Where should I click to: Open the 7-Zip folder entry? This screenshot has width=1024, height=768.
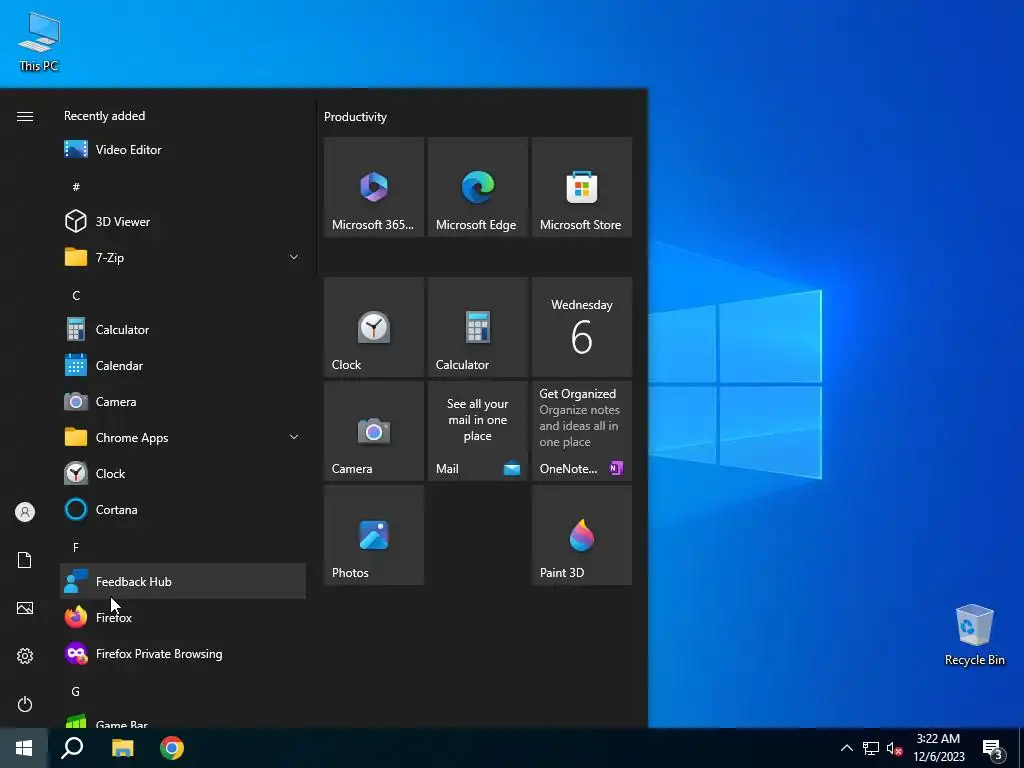183,257
